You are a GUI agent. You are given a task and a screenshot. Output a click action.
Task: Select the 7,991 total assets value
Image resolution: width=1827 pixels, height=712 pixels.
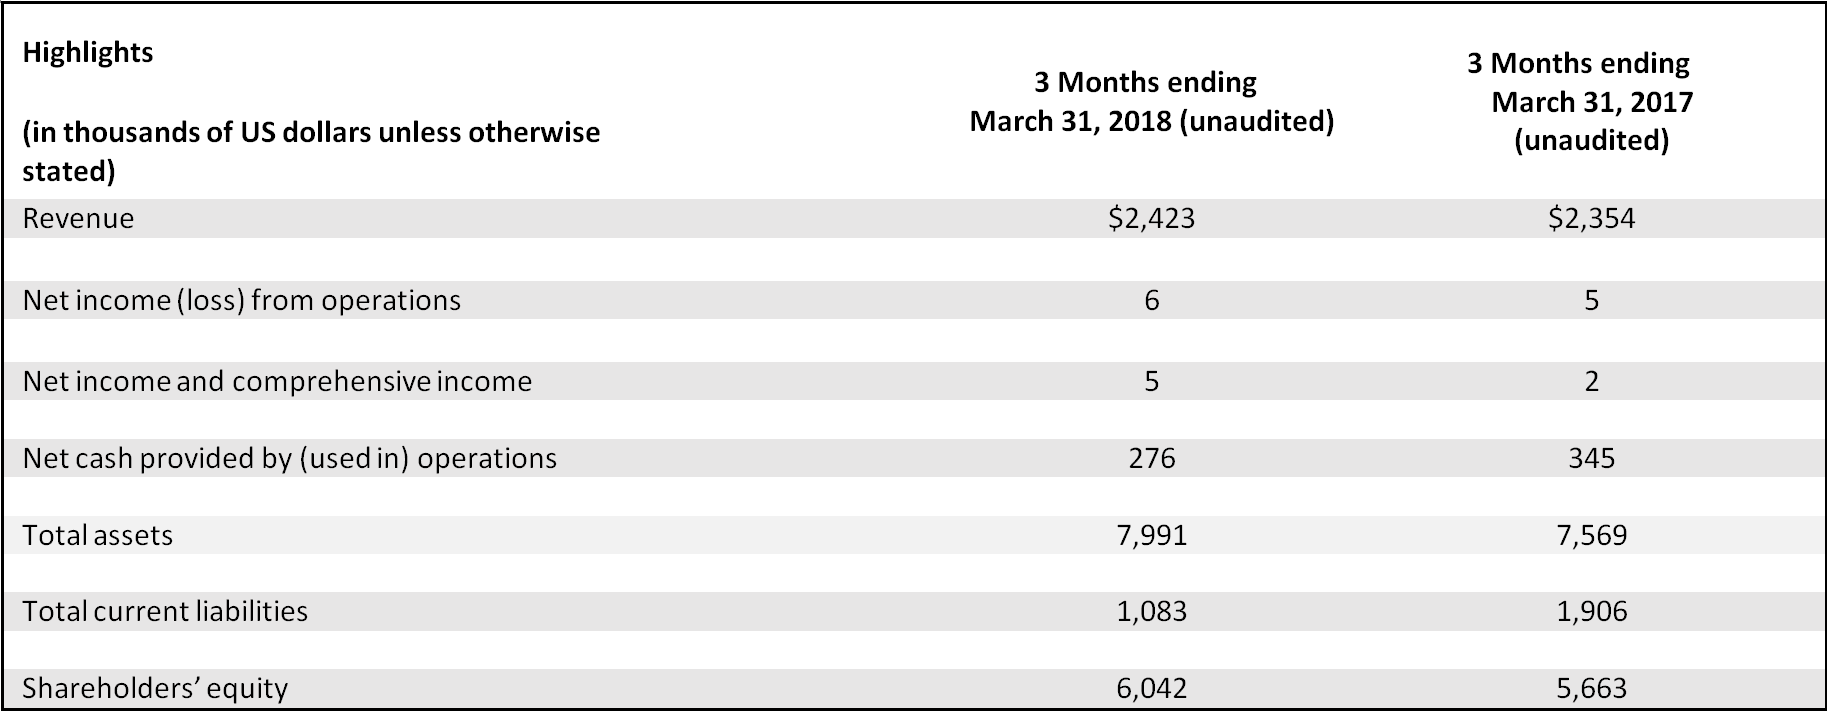tap(1151, 536)
